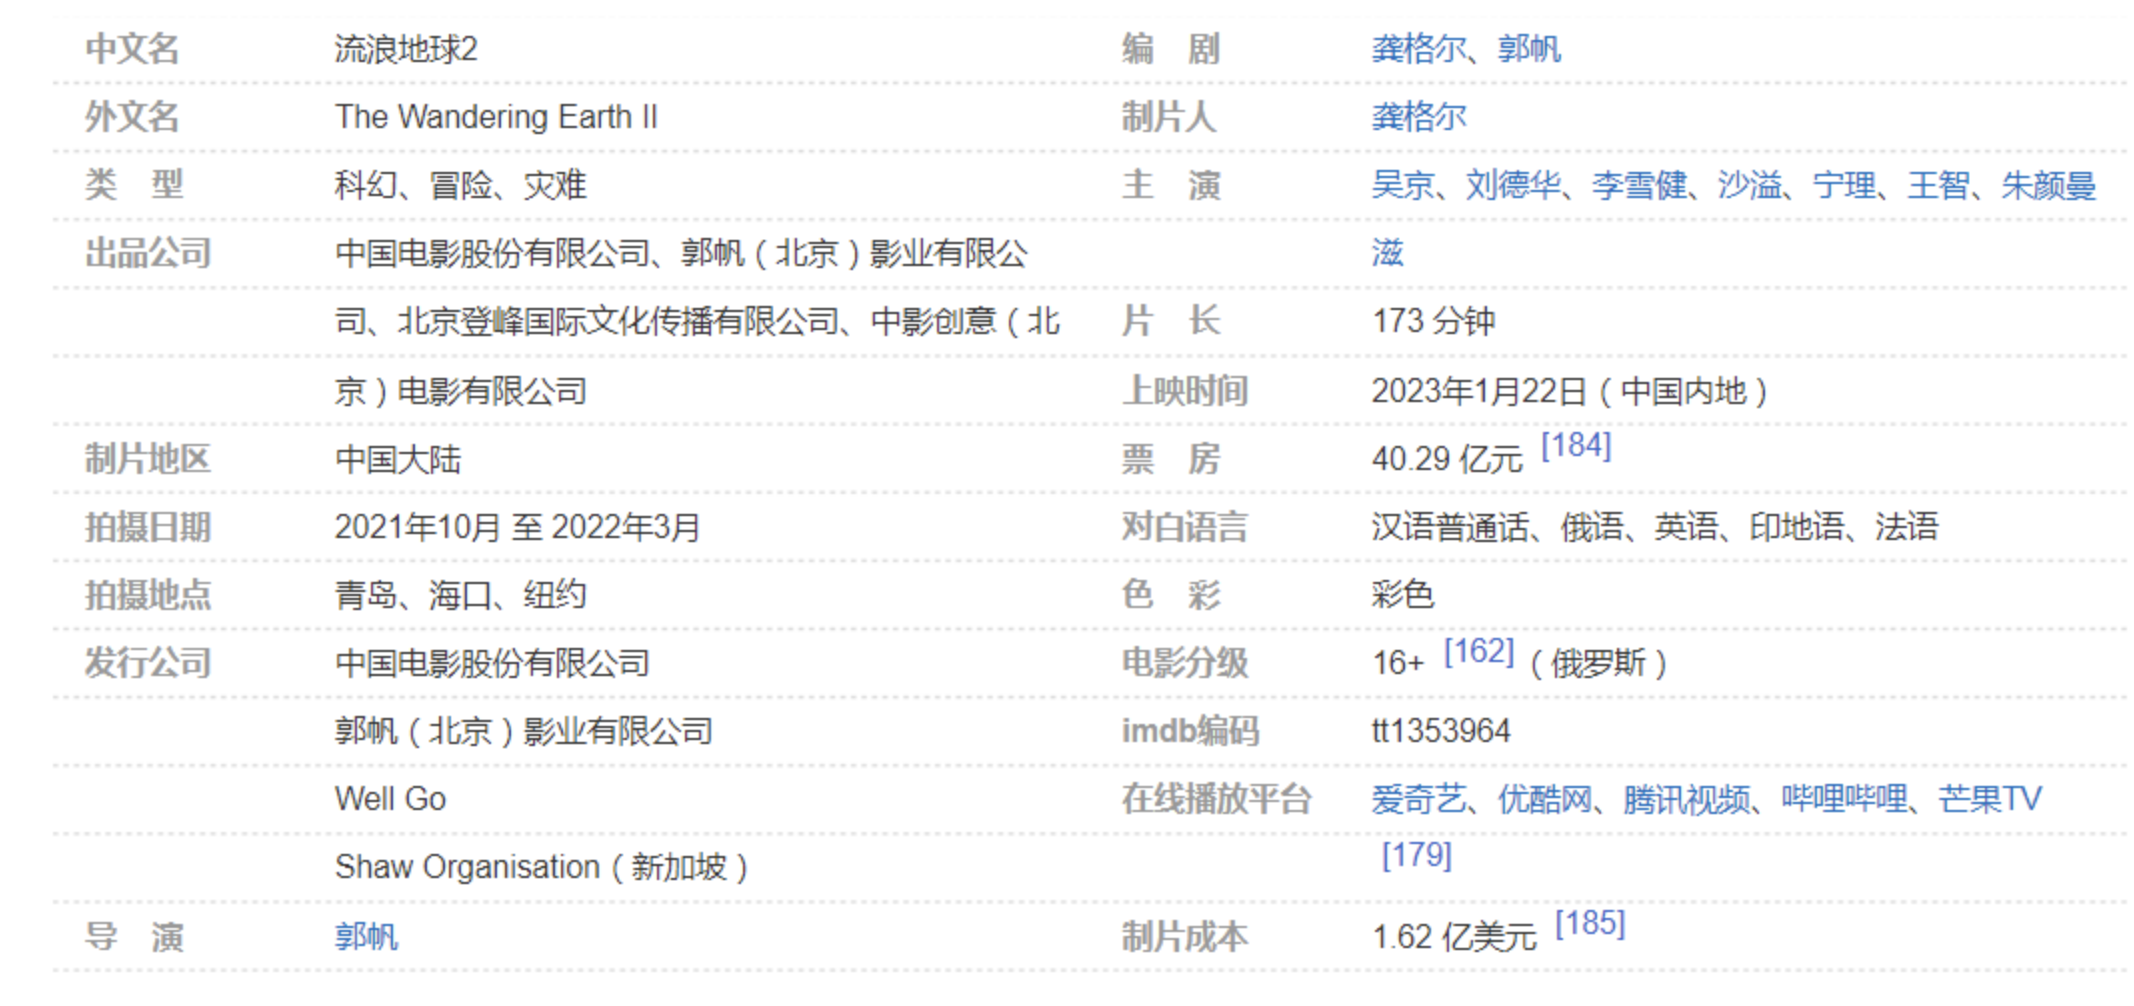Open the 郭帆 link in 编剧 row
Screen dimensions: 2134x1006
(x=1529, y=48)
